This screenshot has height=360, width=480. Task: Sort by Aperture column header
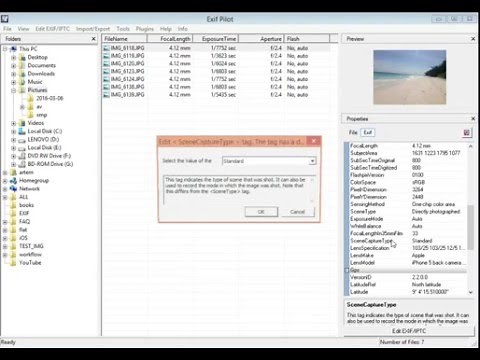point(261,39)
